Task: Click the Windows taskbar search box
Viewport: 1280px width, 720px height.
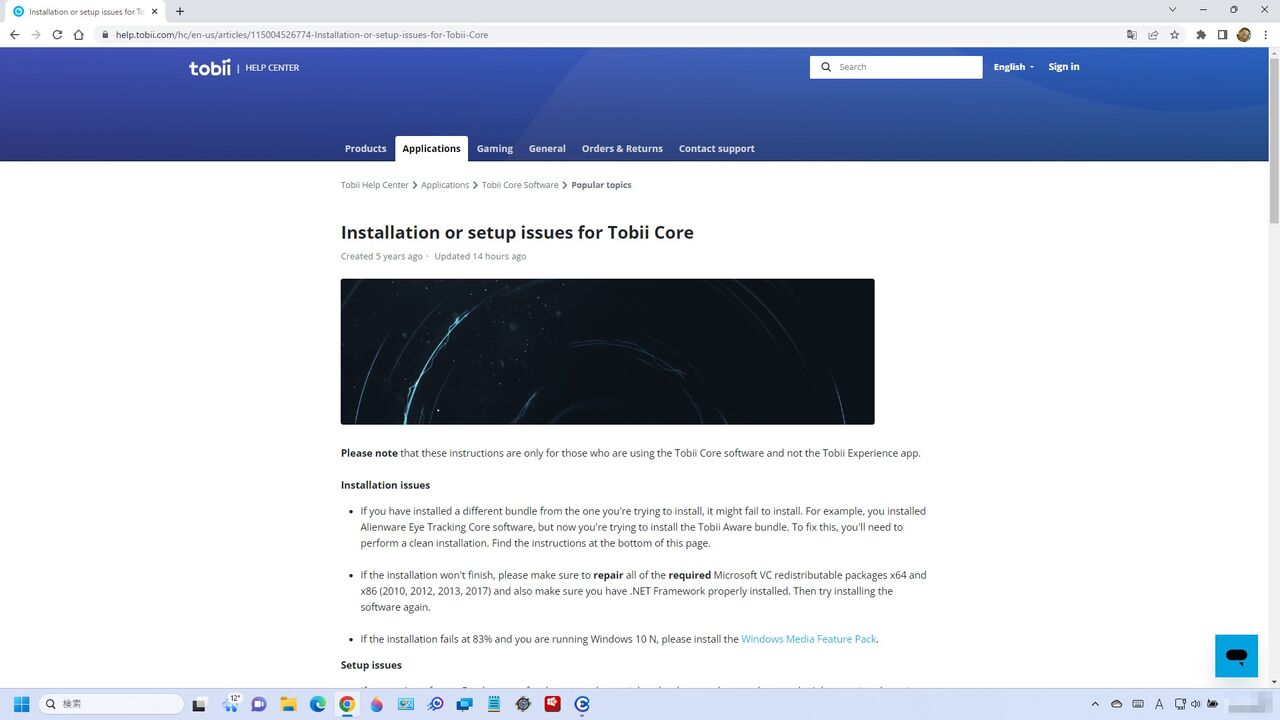Action: 111,704
